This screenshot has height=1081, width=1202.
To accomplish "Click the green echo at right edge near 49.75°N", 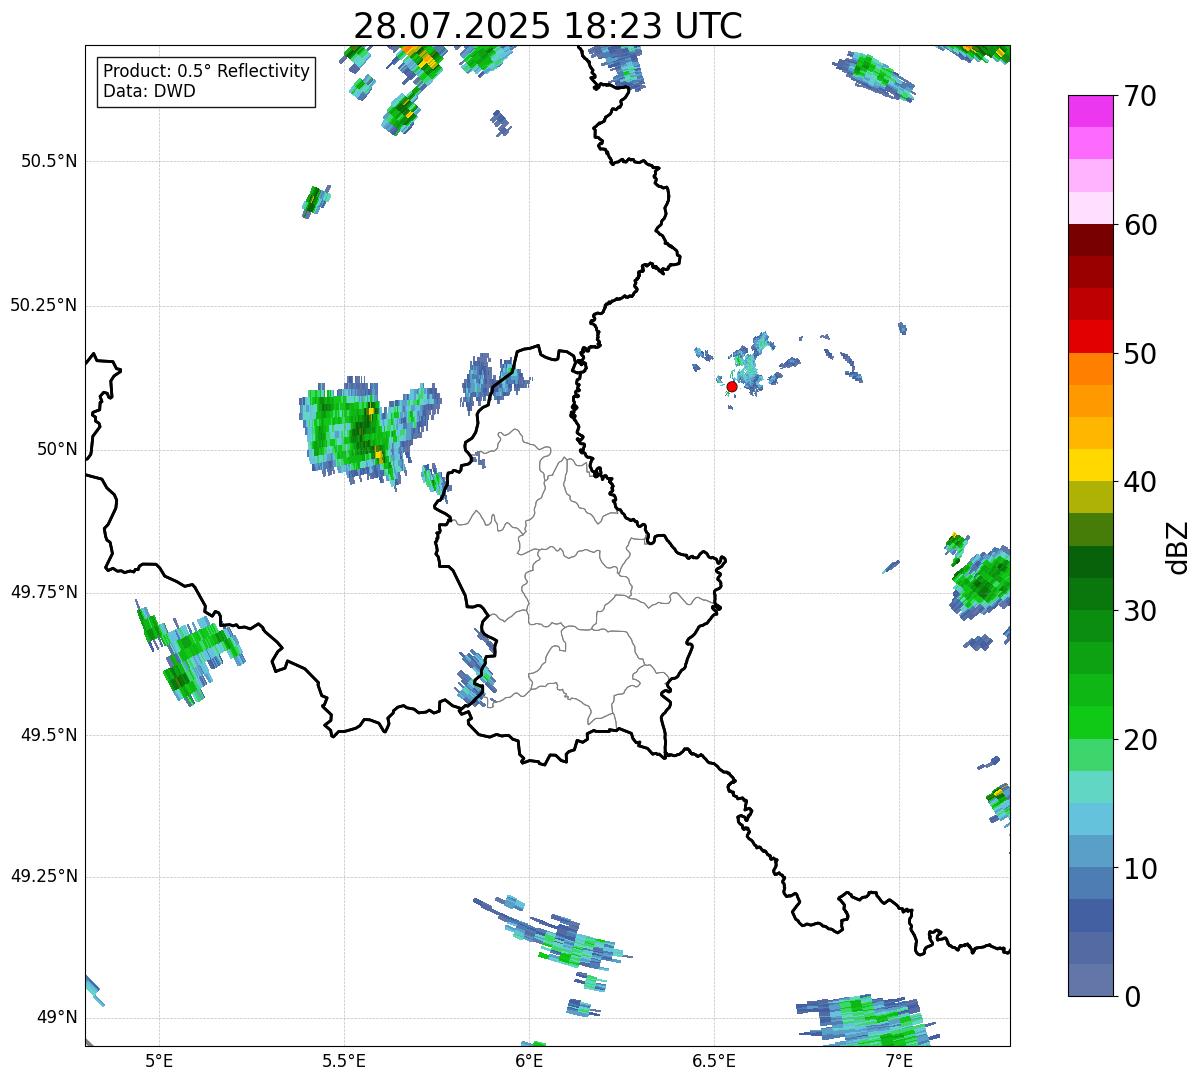I will 982,580.
